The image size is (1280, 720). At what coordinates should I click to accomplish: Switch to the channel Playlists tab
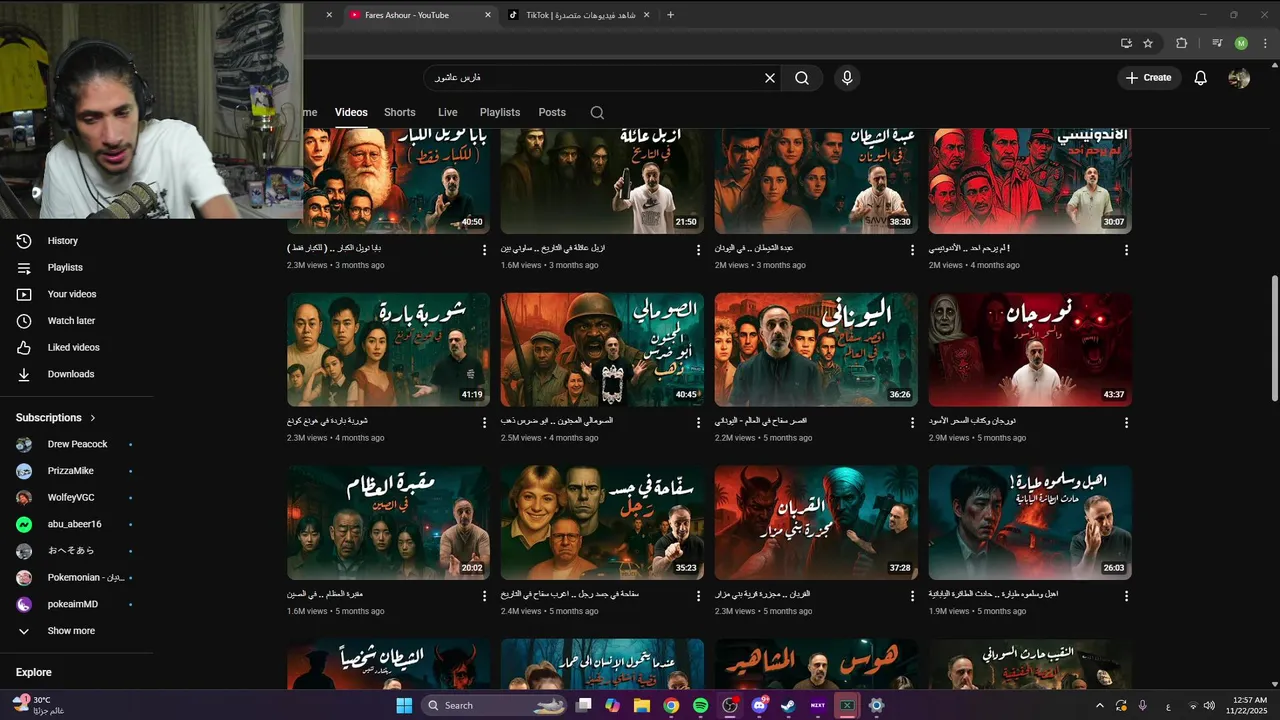coord(499,113)
